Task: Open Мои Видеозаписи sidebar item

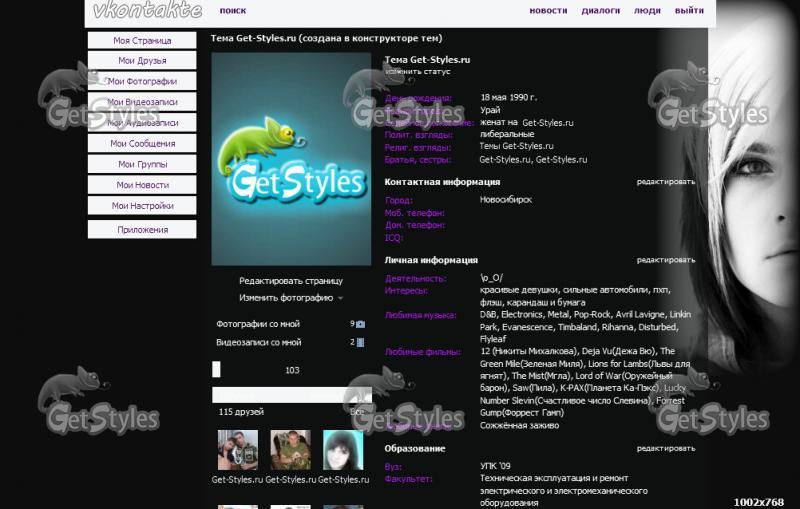Action: [x=142, y=102]
